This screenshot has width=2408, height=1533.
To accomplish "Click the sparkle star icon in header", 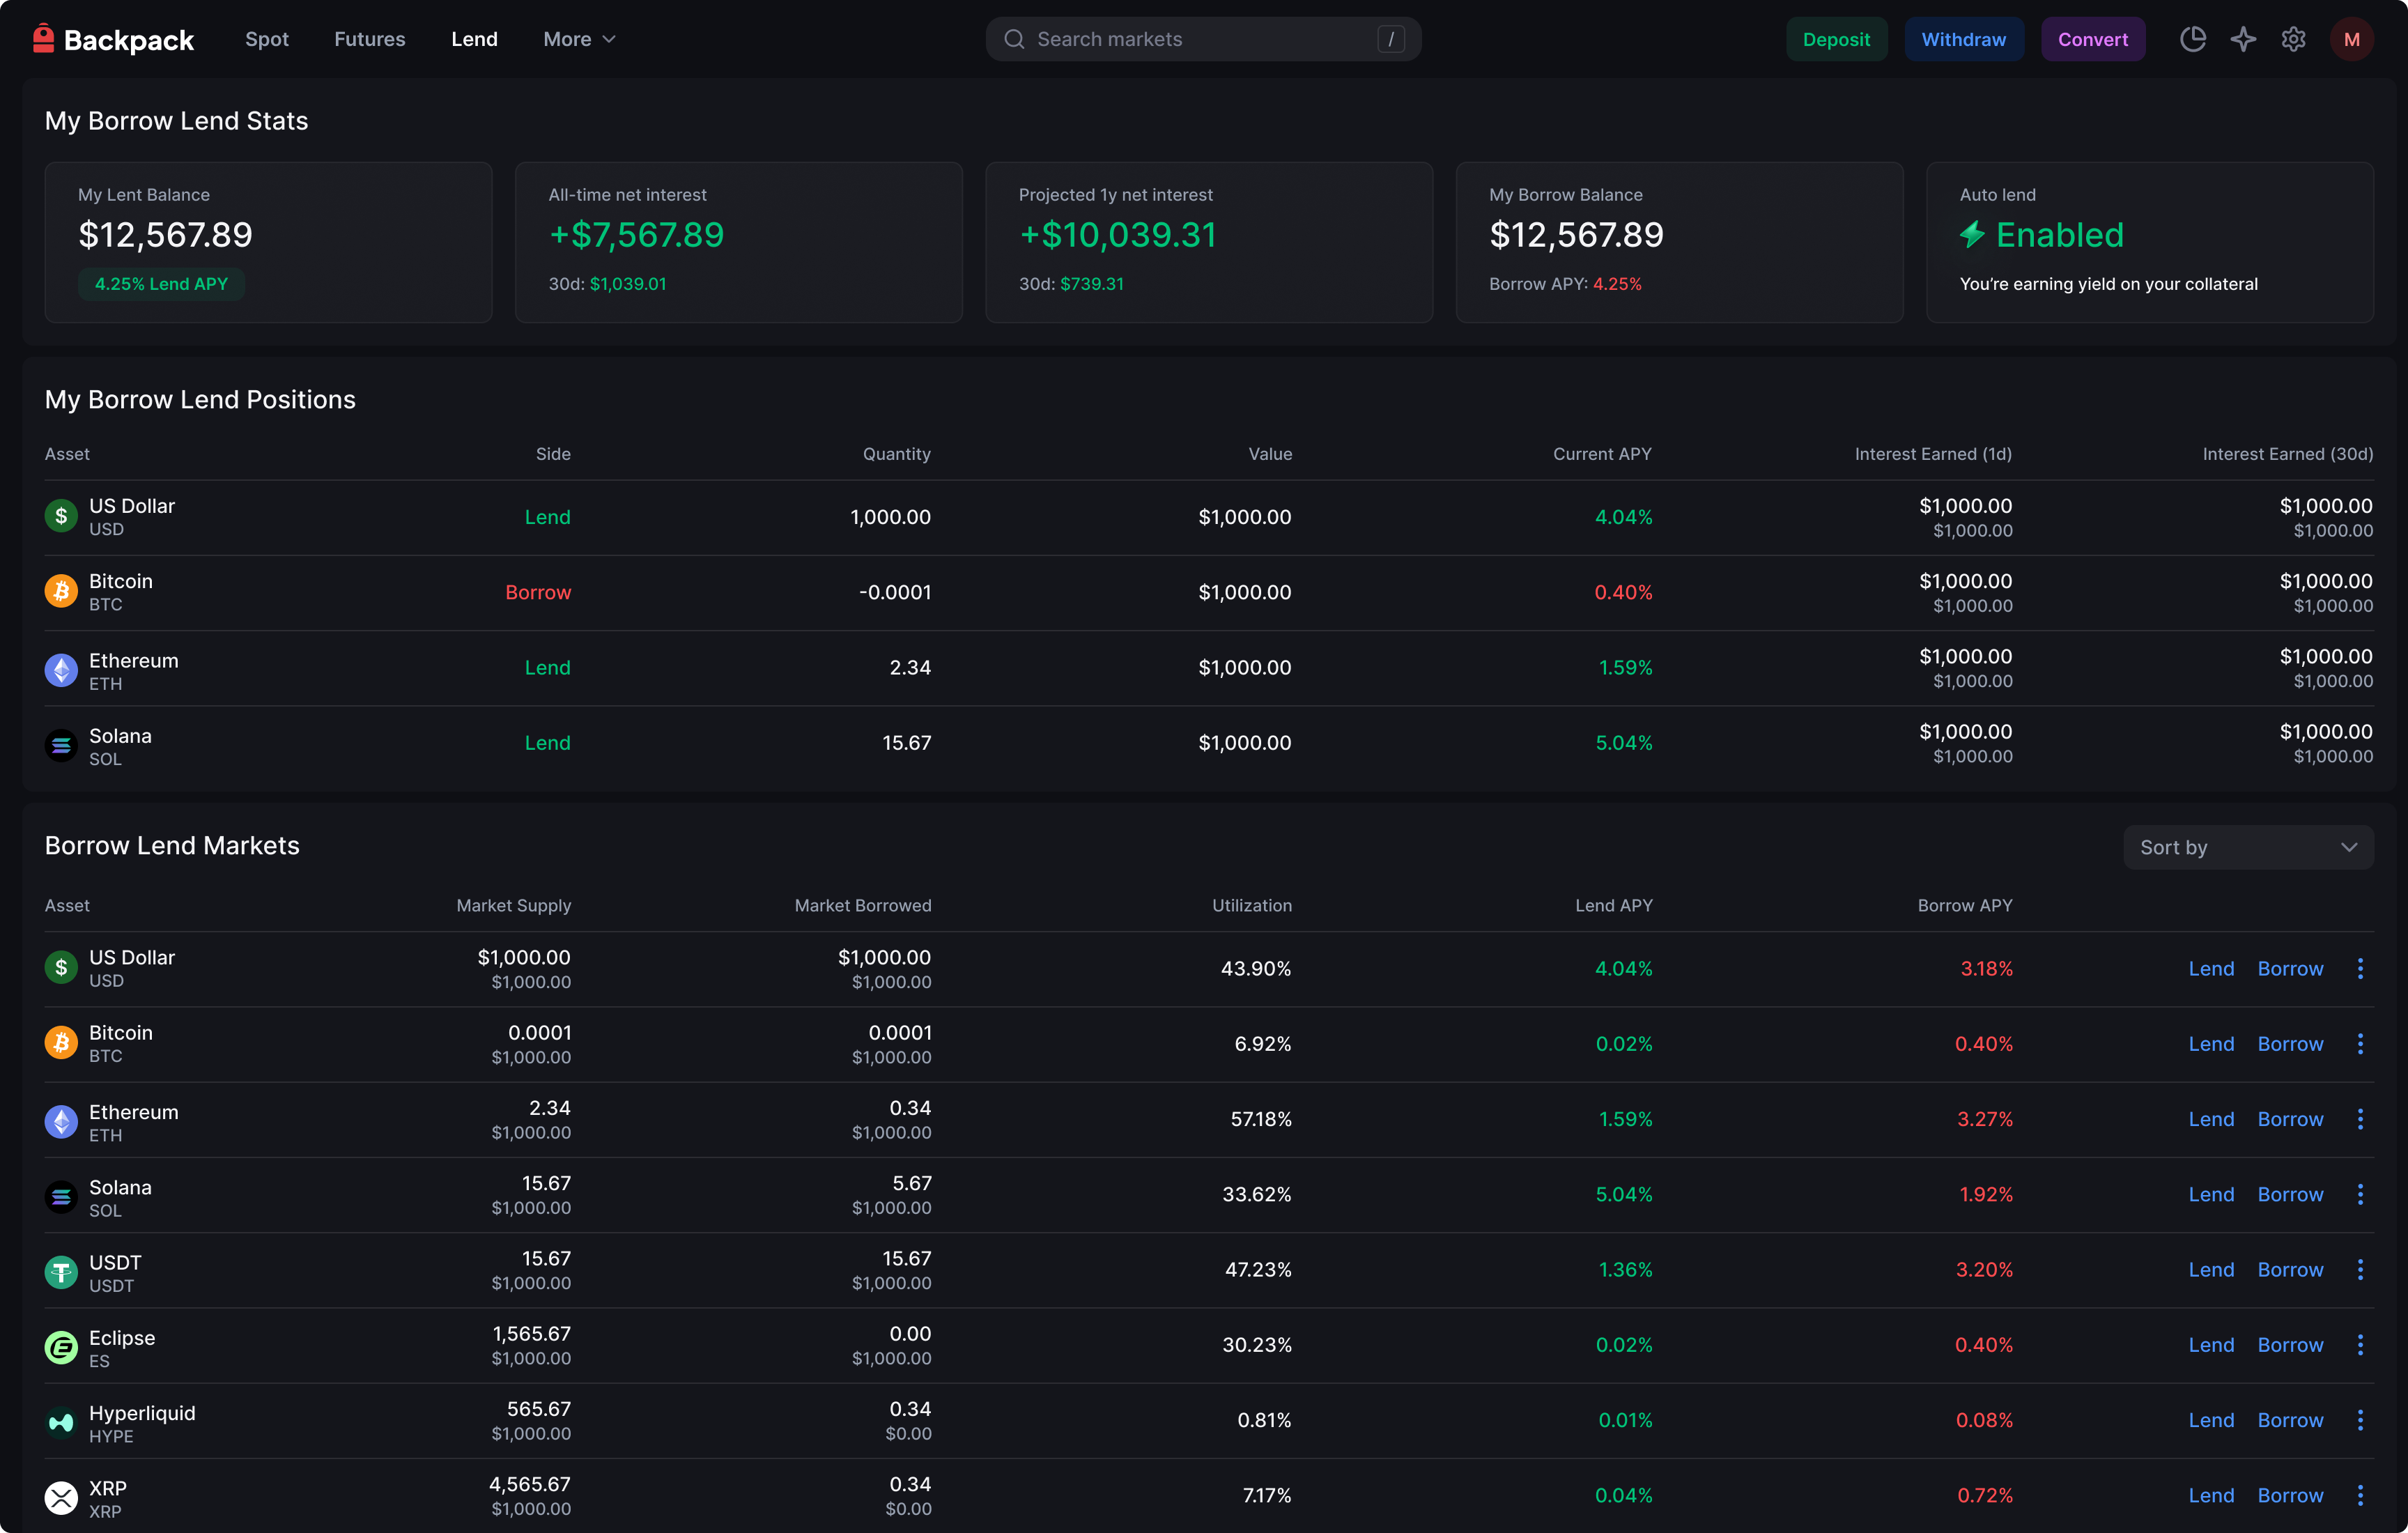I will 2243,39.
